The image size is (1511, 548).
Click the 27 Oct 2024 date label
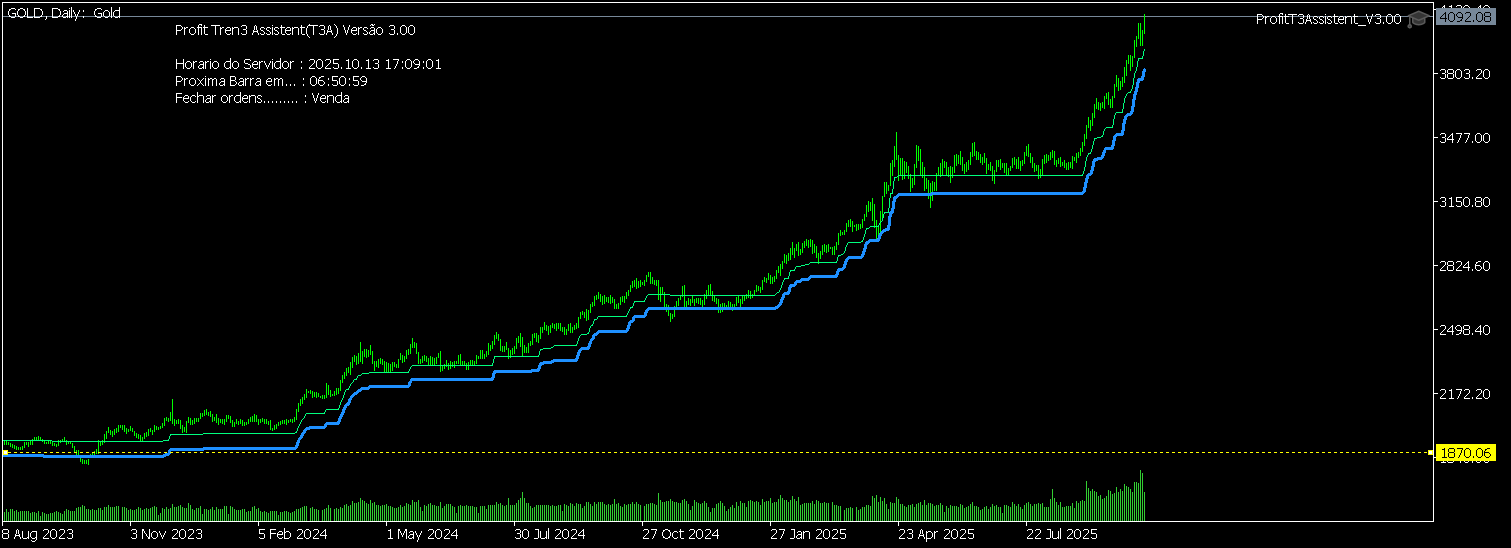[x=680, y=534]
